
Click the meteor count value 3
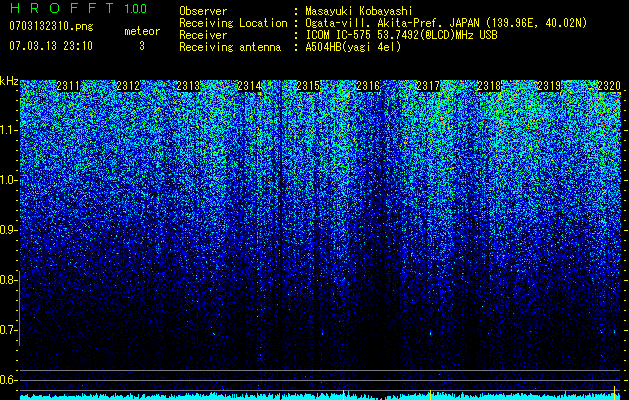[142, 46]
